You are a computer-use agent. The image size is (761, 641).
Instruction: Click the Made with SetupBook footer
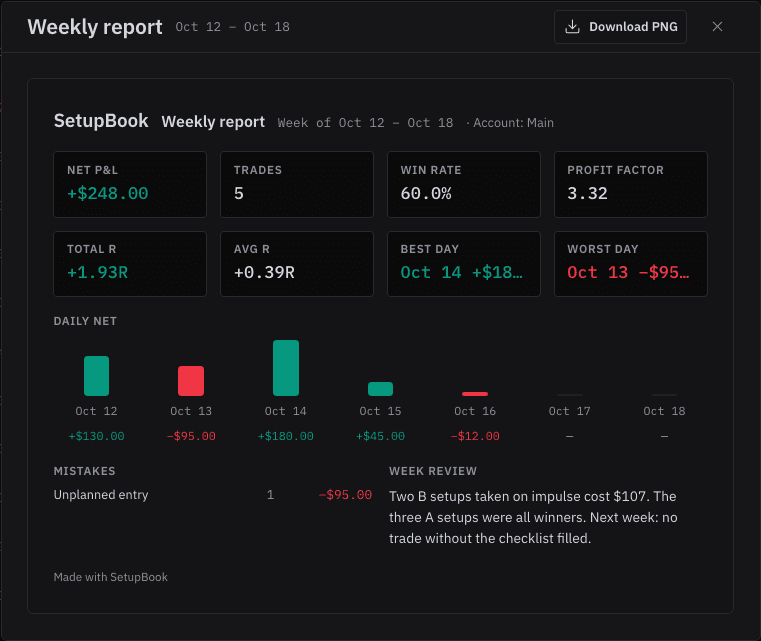coord(111,577)
